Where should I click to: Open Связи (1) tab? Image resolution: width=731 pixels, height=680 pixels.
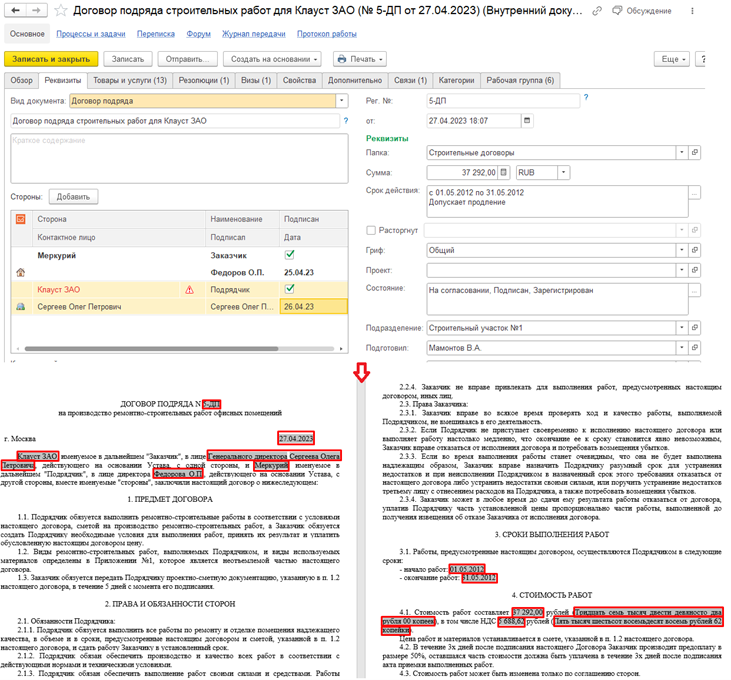click(410, 80)
